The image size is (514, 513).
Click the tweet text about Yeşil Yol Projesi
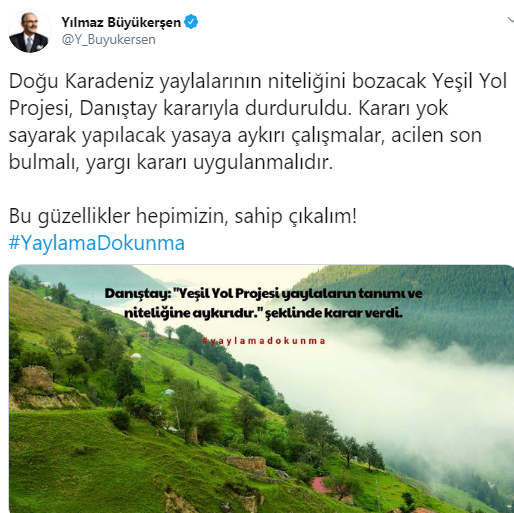click(x=258, y=121)
